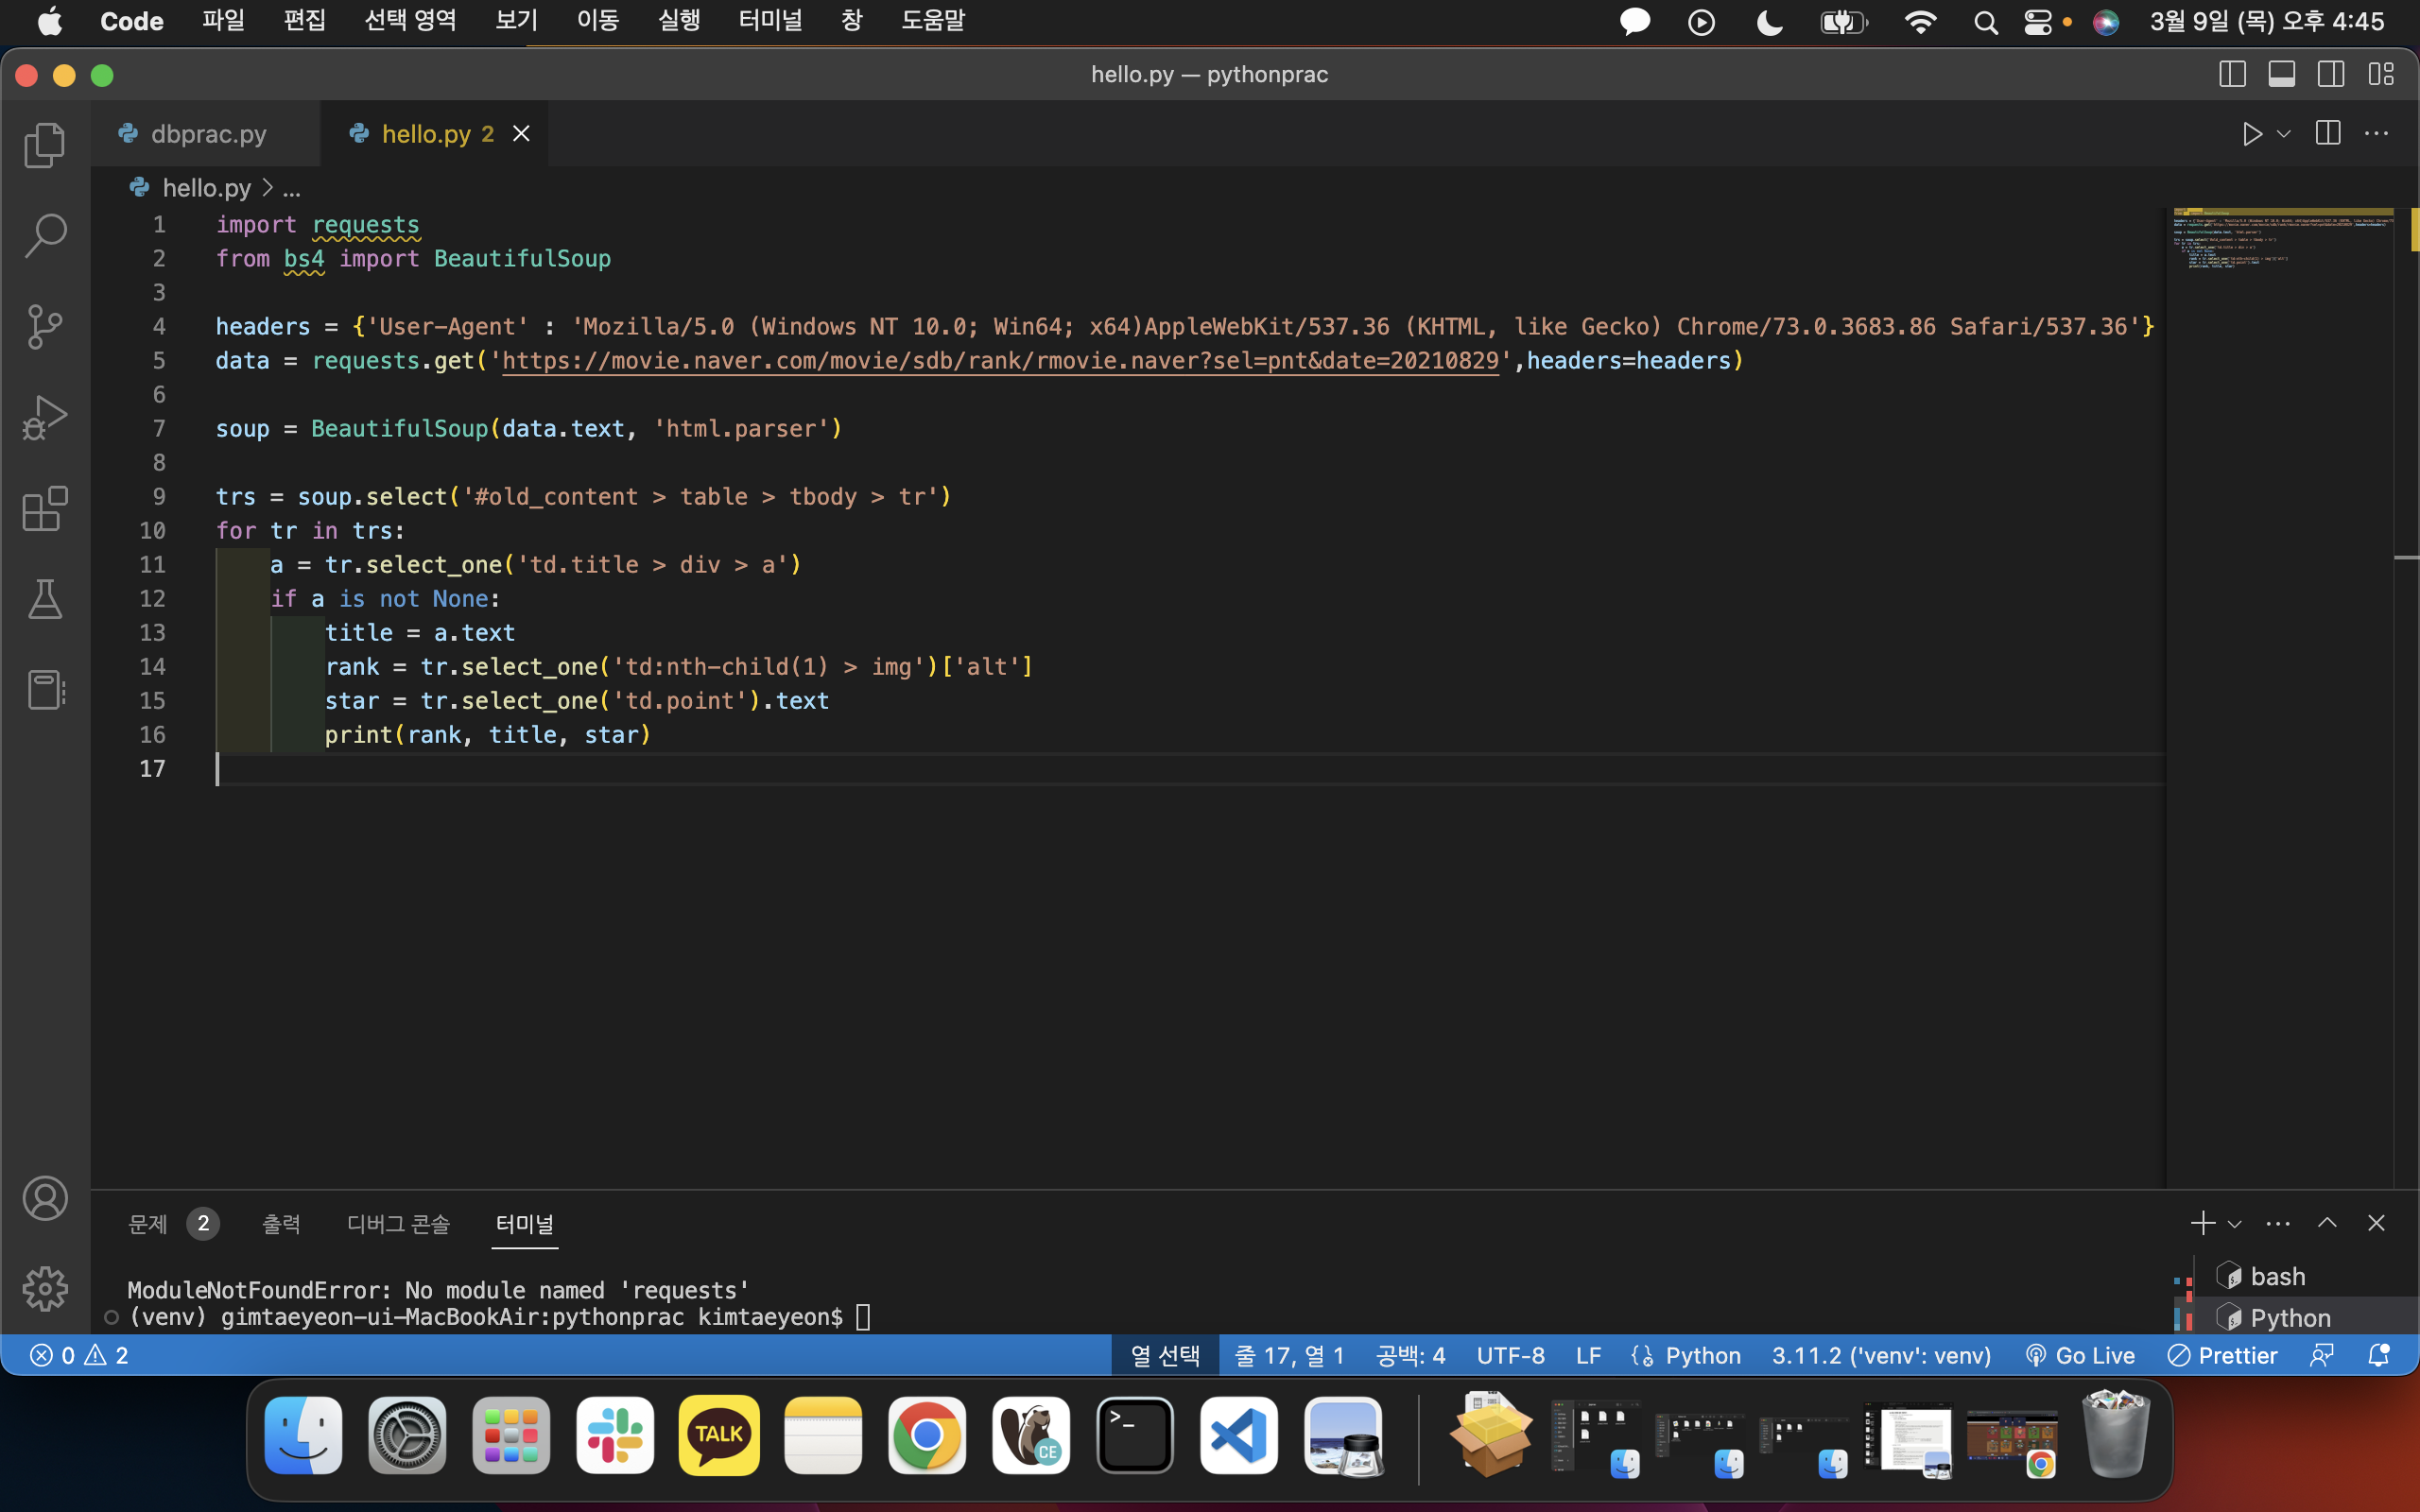The width and height of the screenshot is (2420, 1512).
Task: Toggle column selection mode in status bar
Action: pyautogui.click(x=1165, y=1355)
